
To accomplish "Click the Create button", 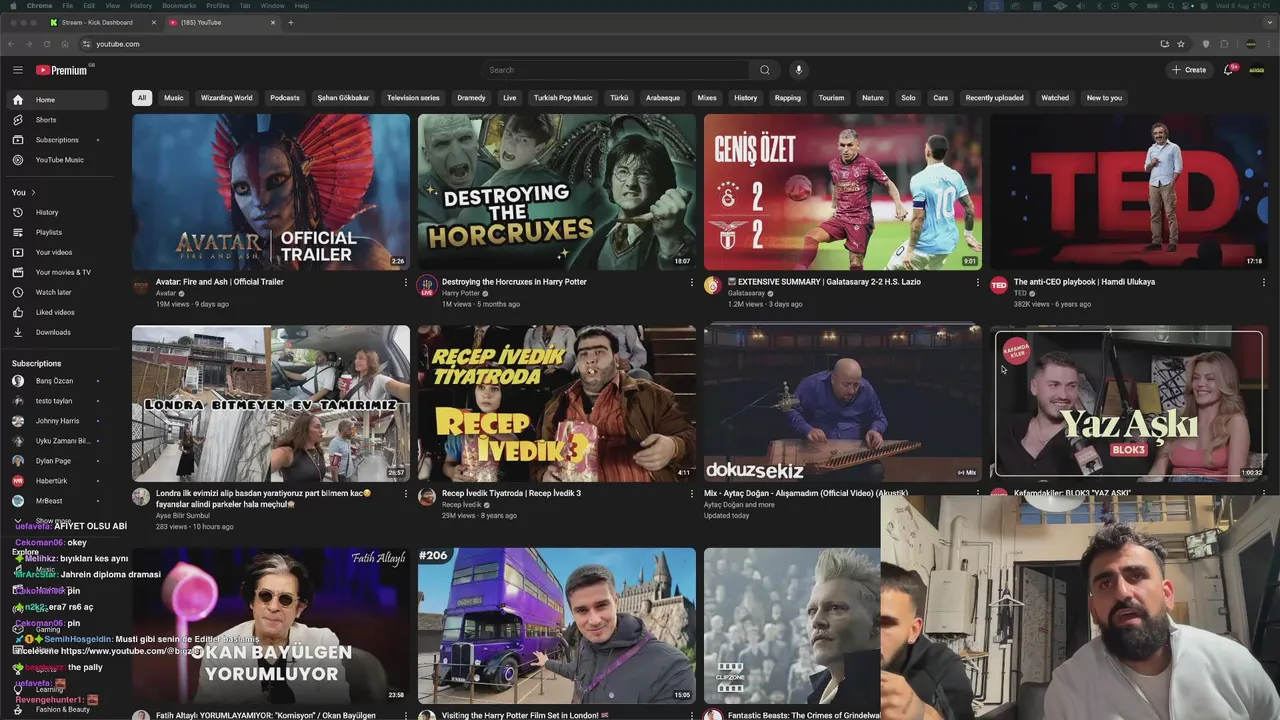I will [1189, 70].
